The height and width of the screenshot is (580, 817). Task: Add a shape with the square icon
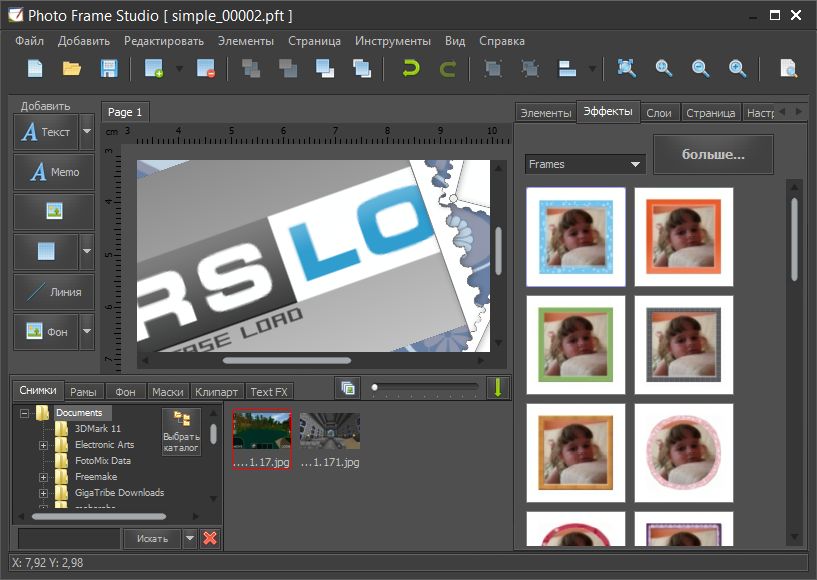point(46,251)
